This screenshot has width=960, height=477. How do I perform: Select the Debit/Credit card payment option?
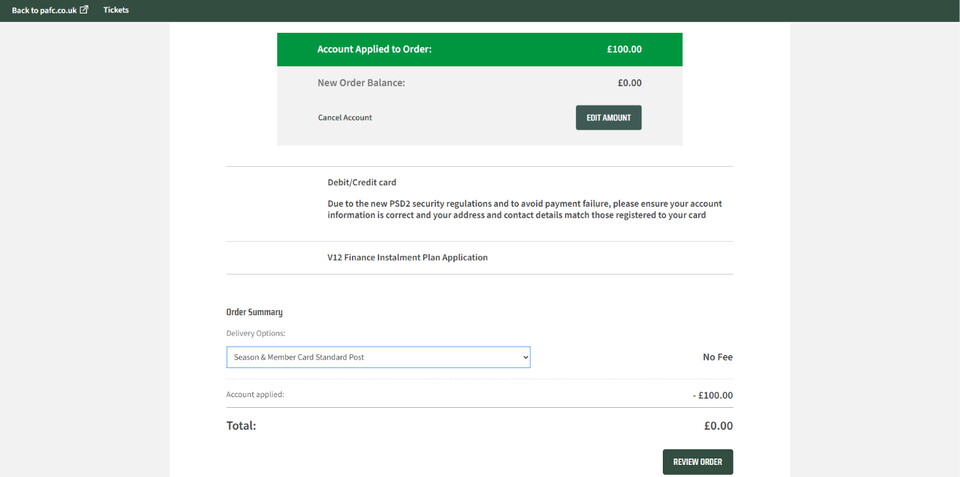coord(362,182)
